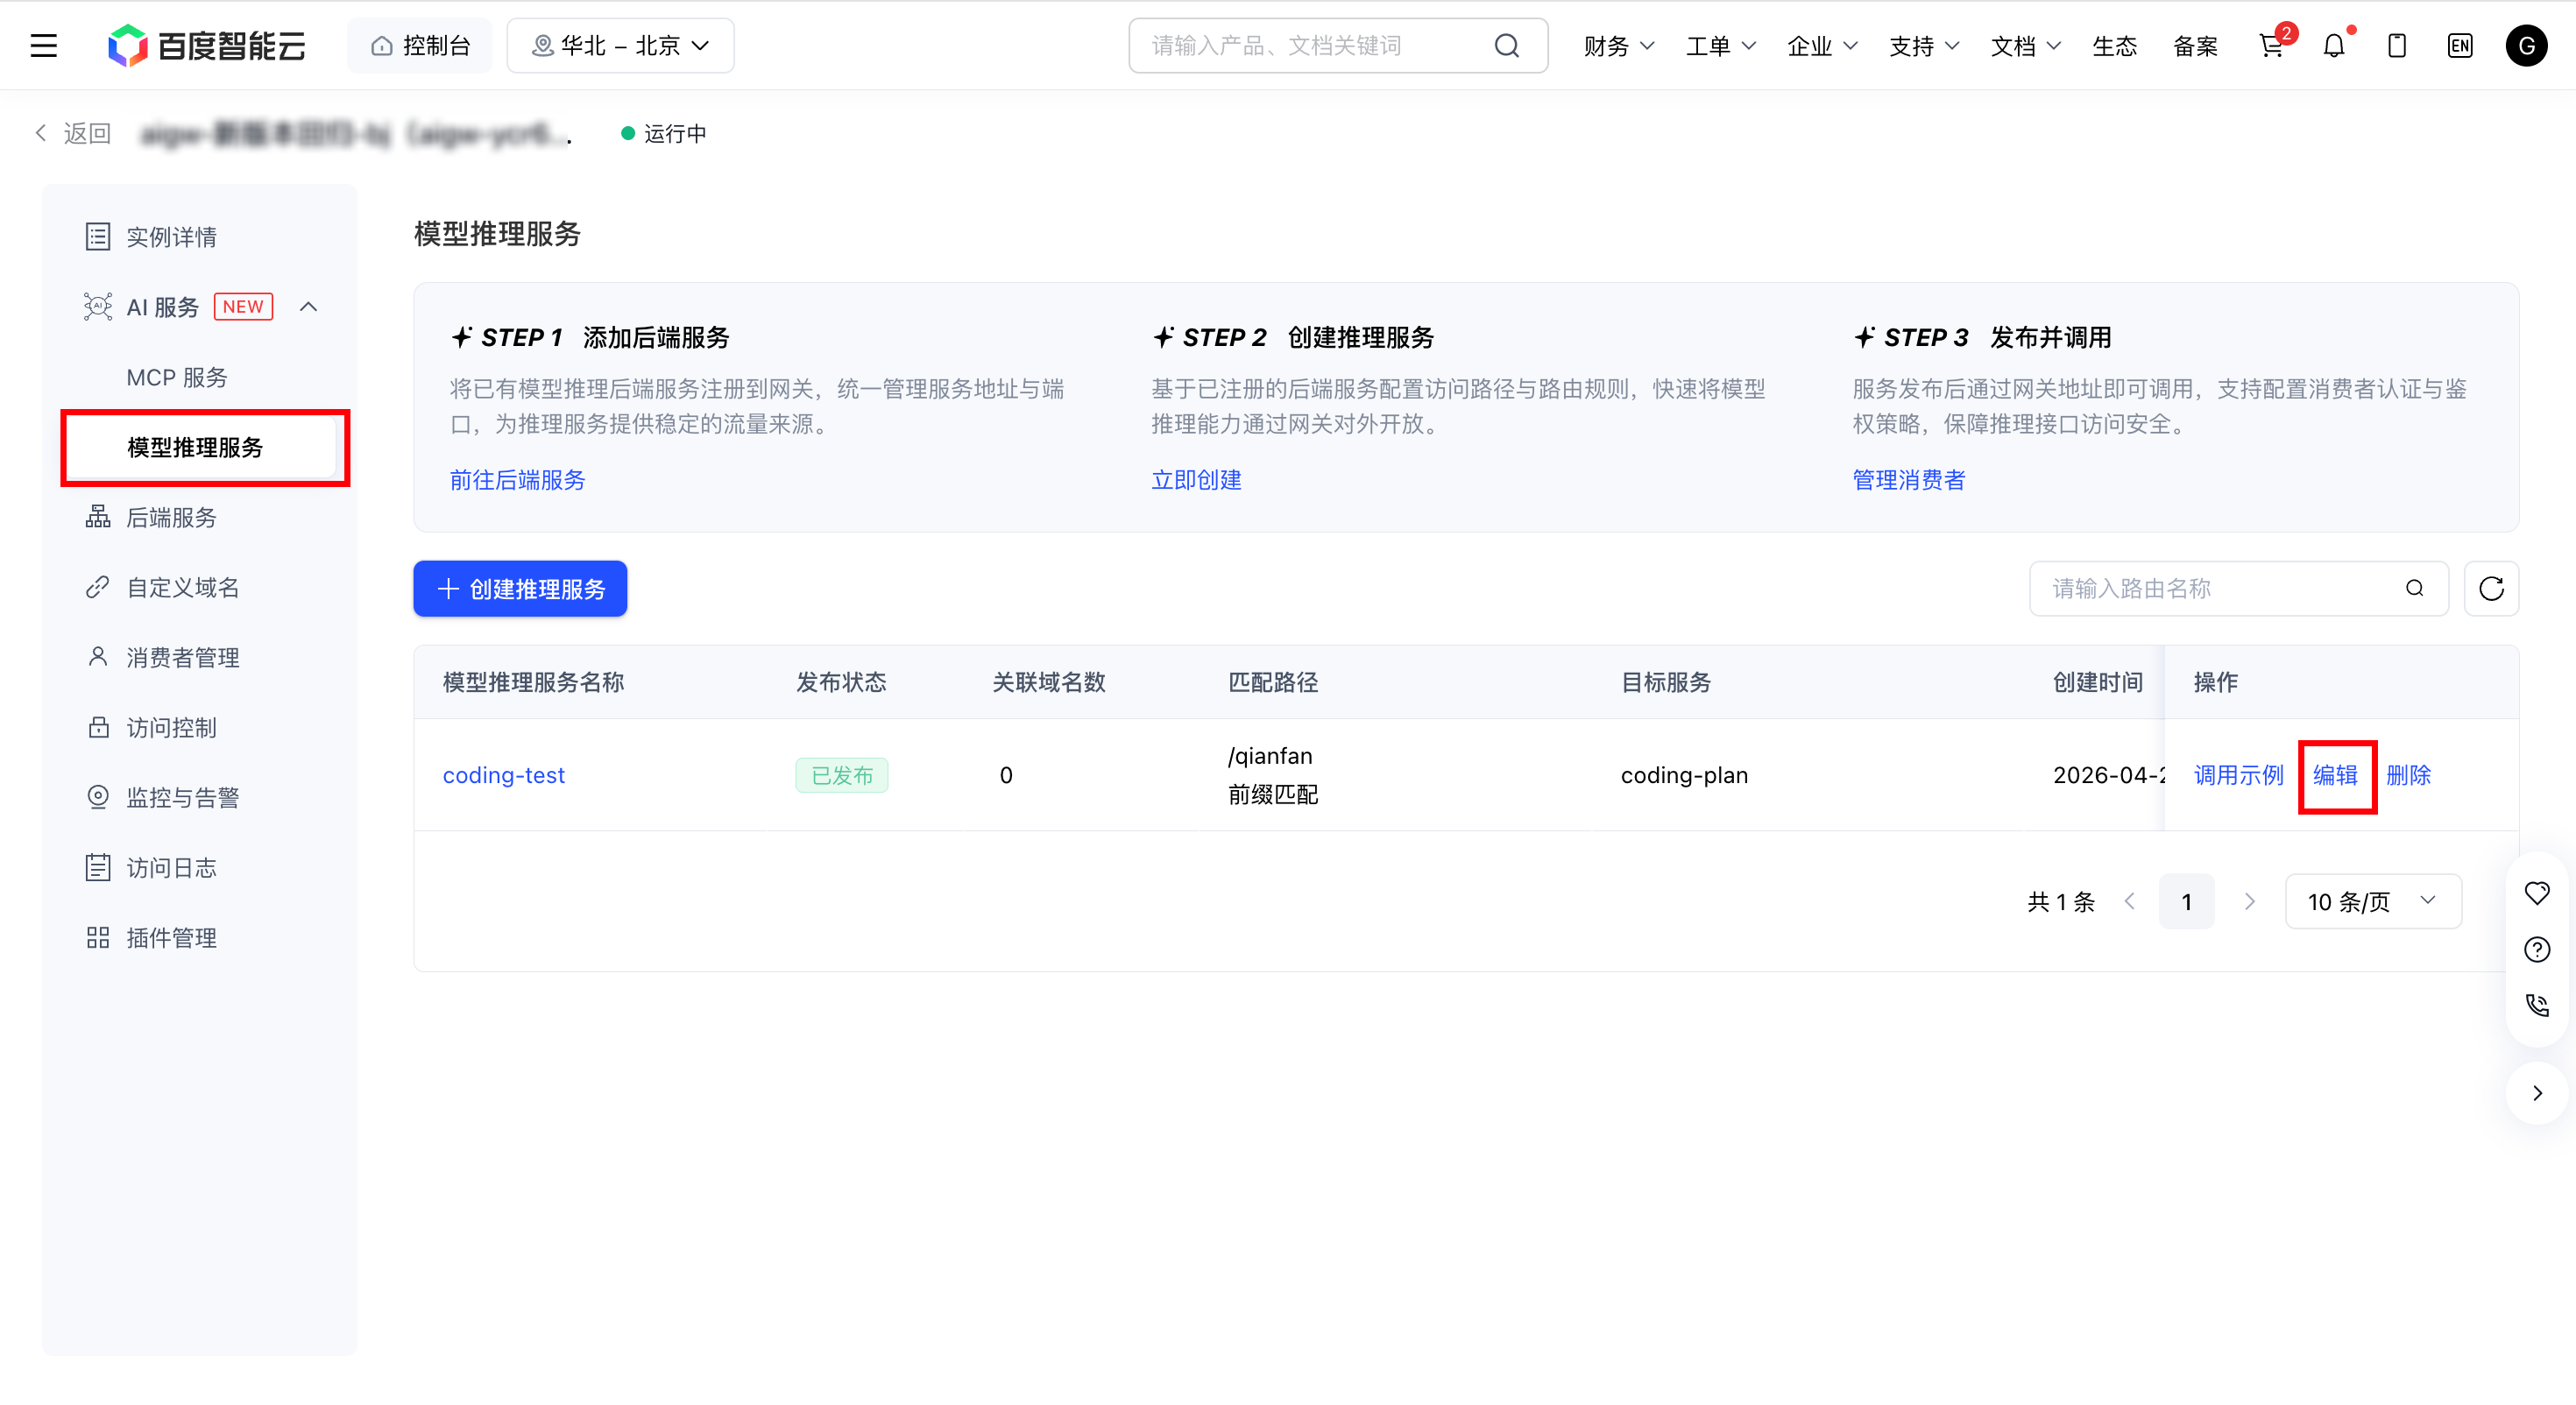
Task: Open the 生态 menu item
Action: pos(2114,46)
